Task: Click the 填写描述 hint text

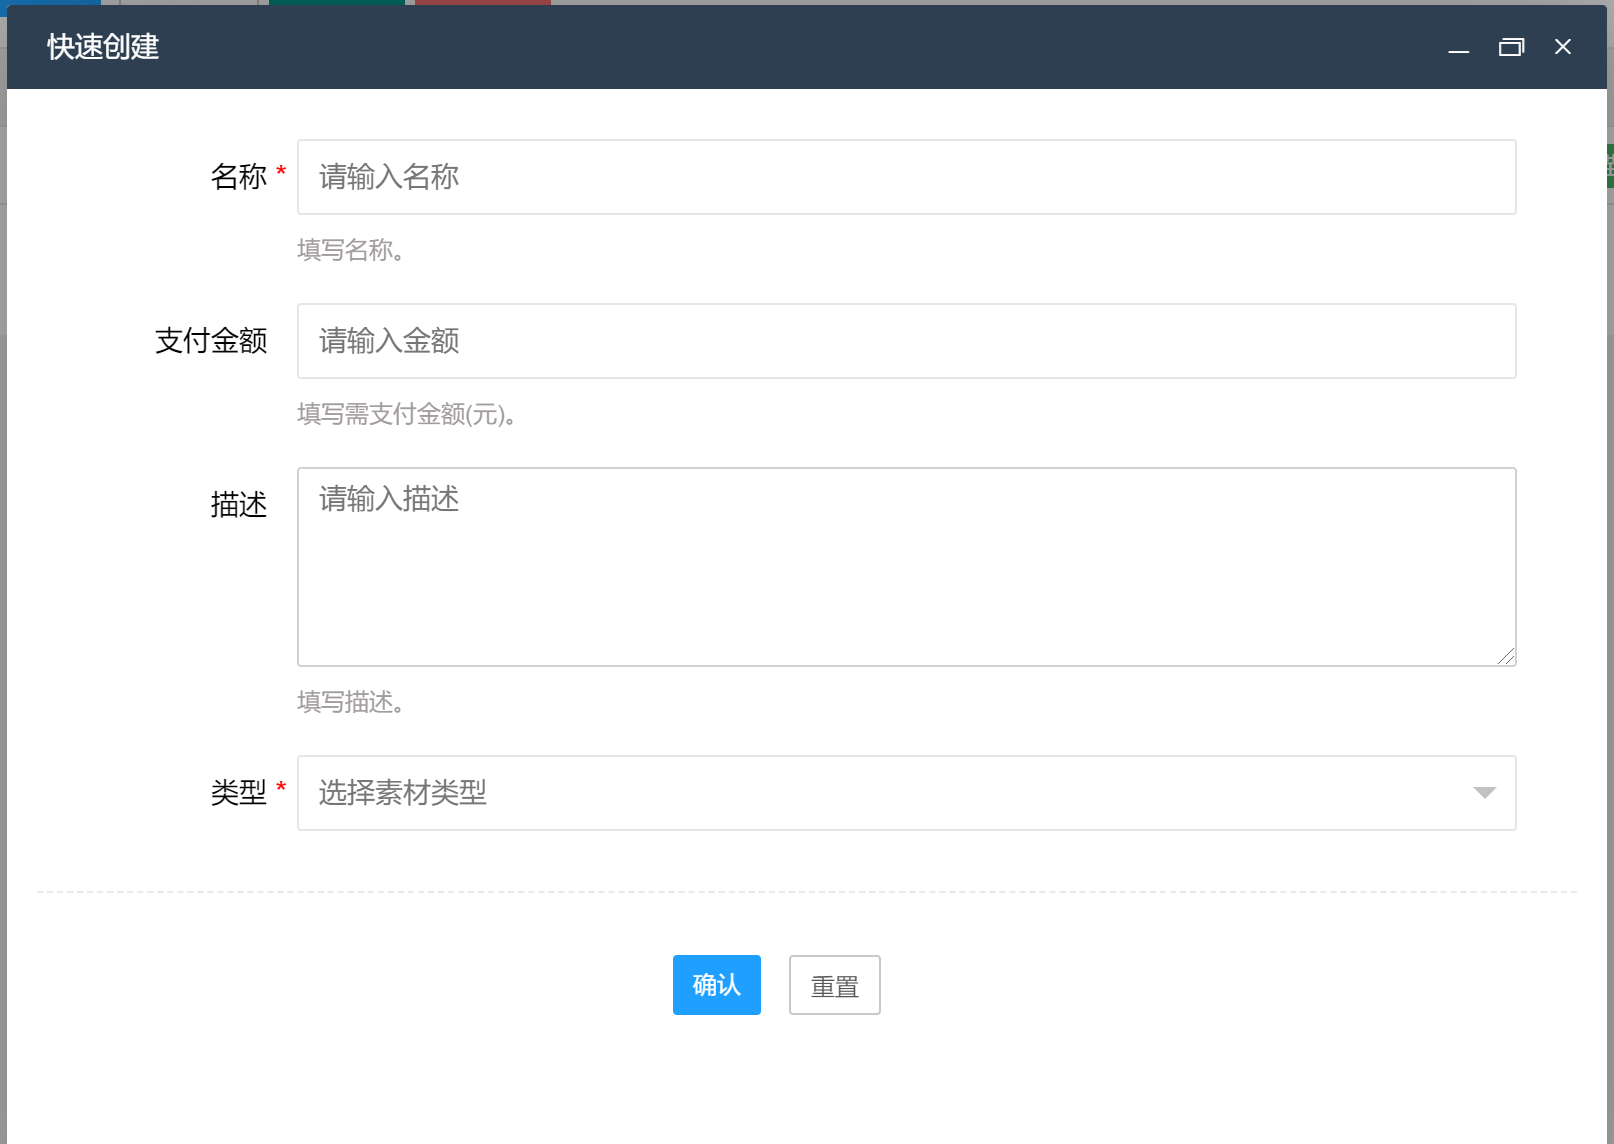Action: pos(350,702)
